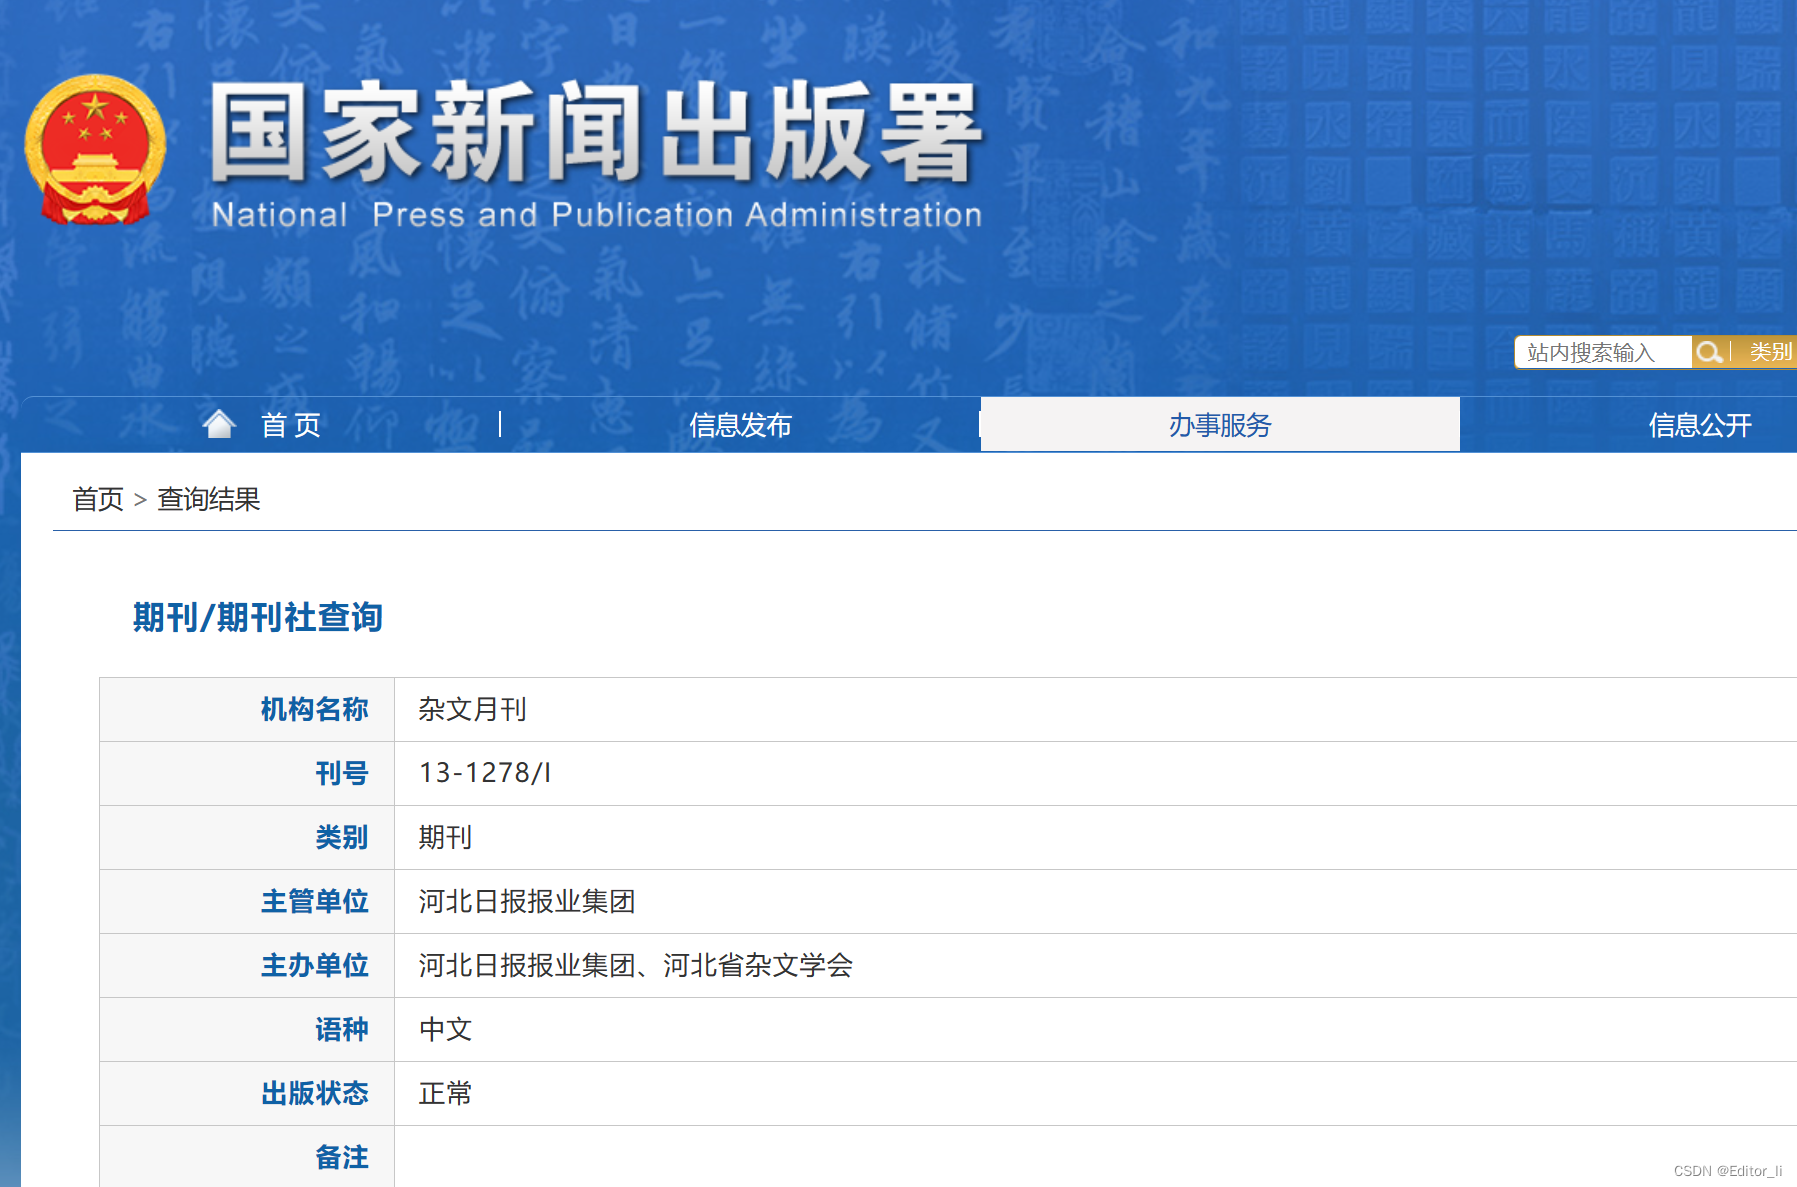Click the 查询结果 breadcrumb text
This screenshot has height=1187, width=1797.
pyautogui.click(x=209, y=499)
